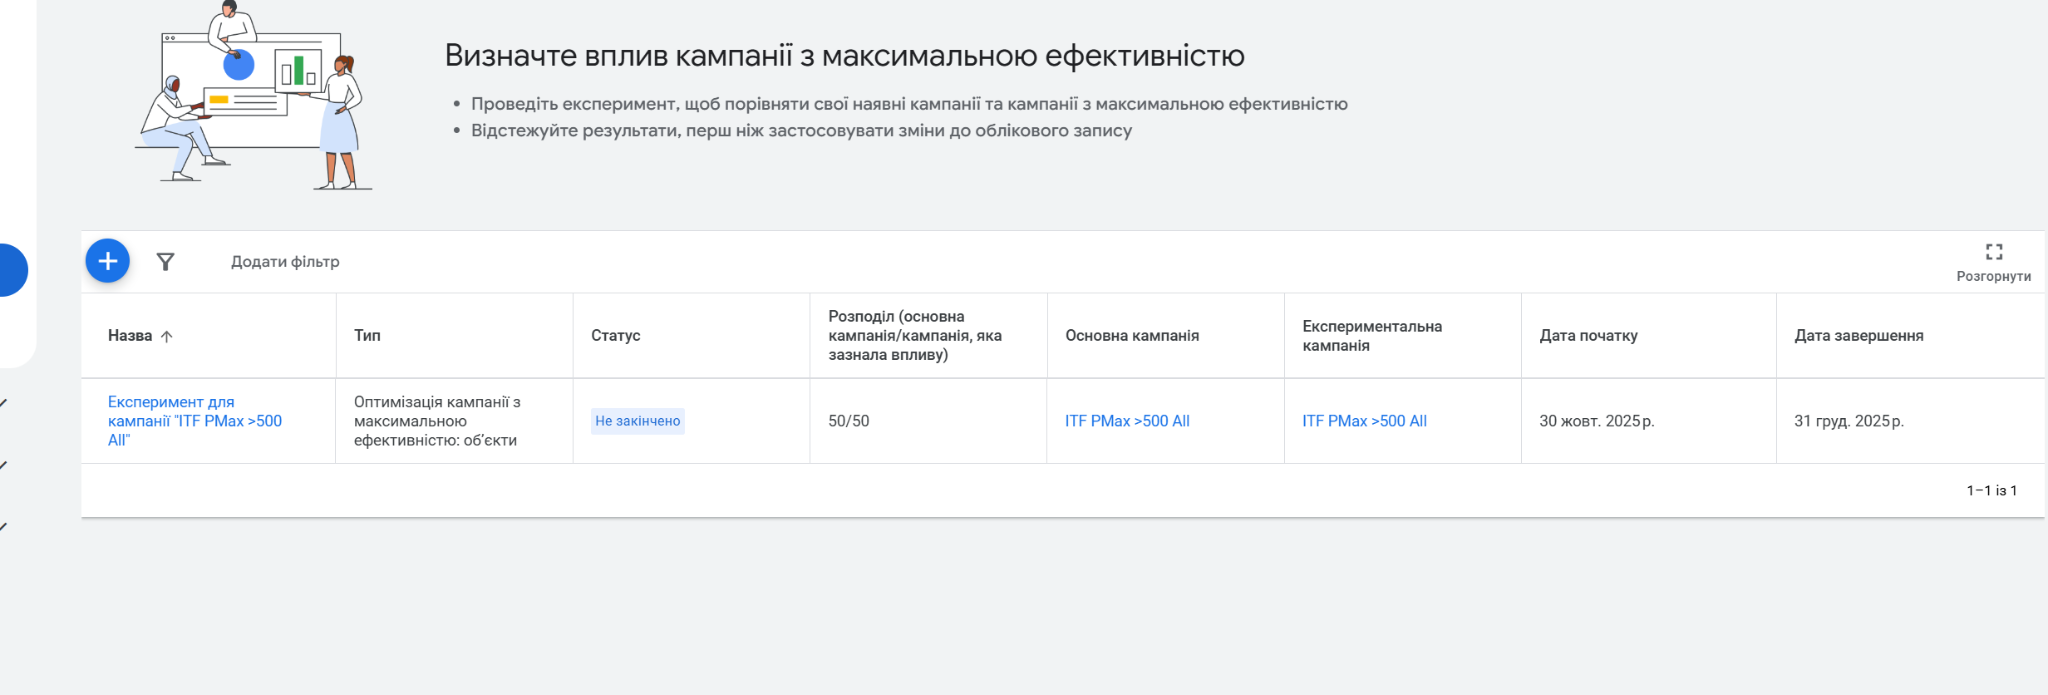Click the blue plus create experiment button
2048x695 pixels.
[108, 261]
